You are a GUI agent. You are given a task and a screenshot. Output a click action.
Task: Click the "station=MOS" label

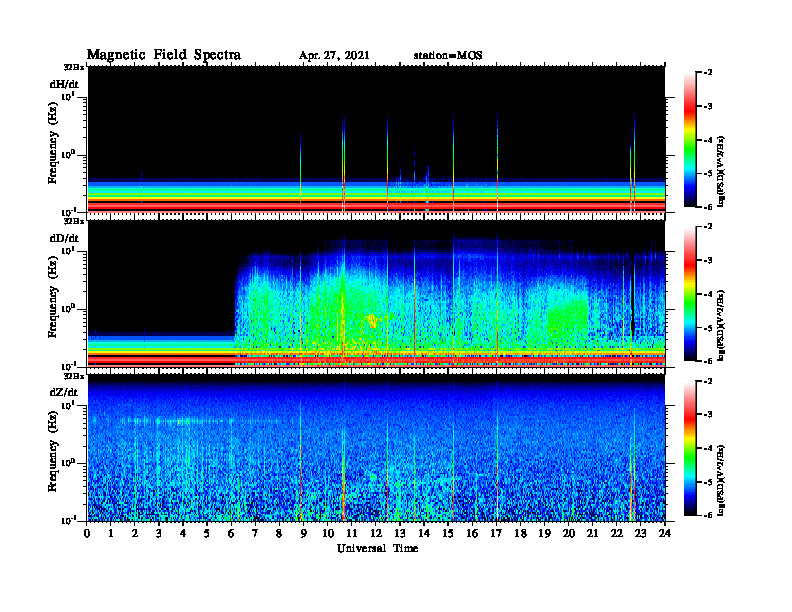448,56
